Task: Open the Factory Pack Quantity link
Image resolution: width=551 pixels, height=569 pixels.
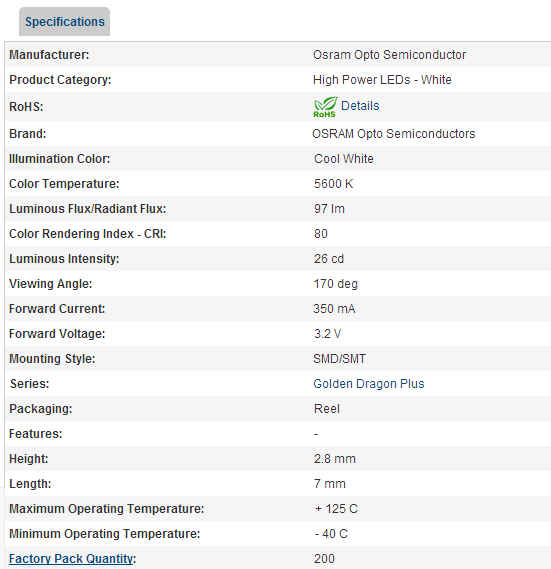Action: 71,558
